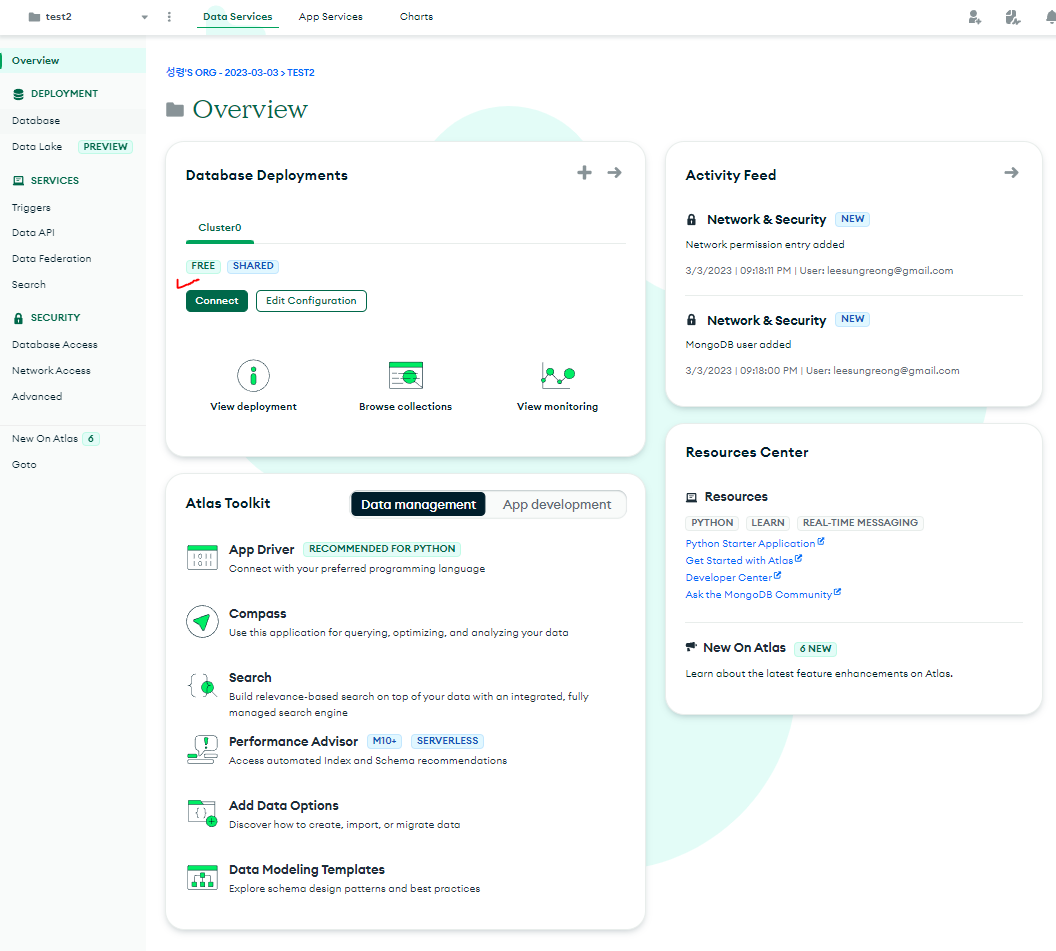1056x951 pixels.
Task: Open Search under Services
Action: (x=29, y=285)
